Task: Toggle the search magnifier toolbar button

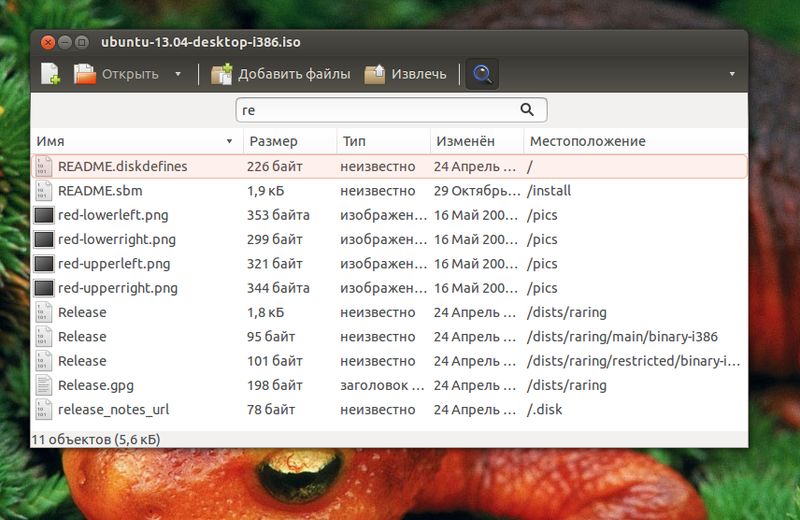Action: pos(482,75)
